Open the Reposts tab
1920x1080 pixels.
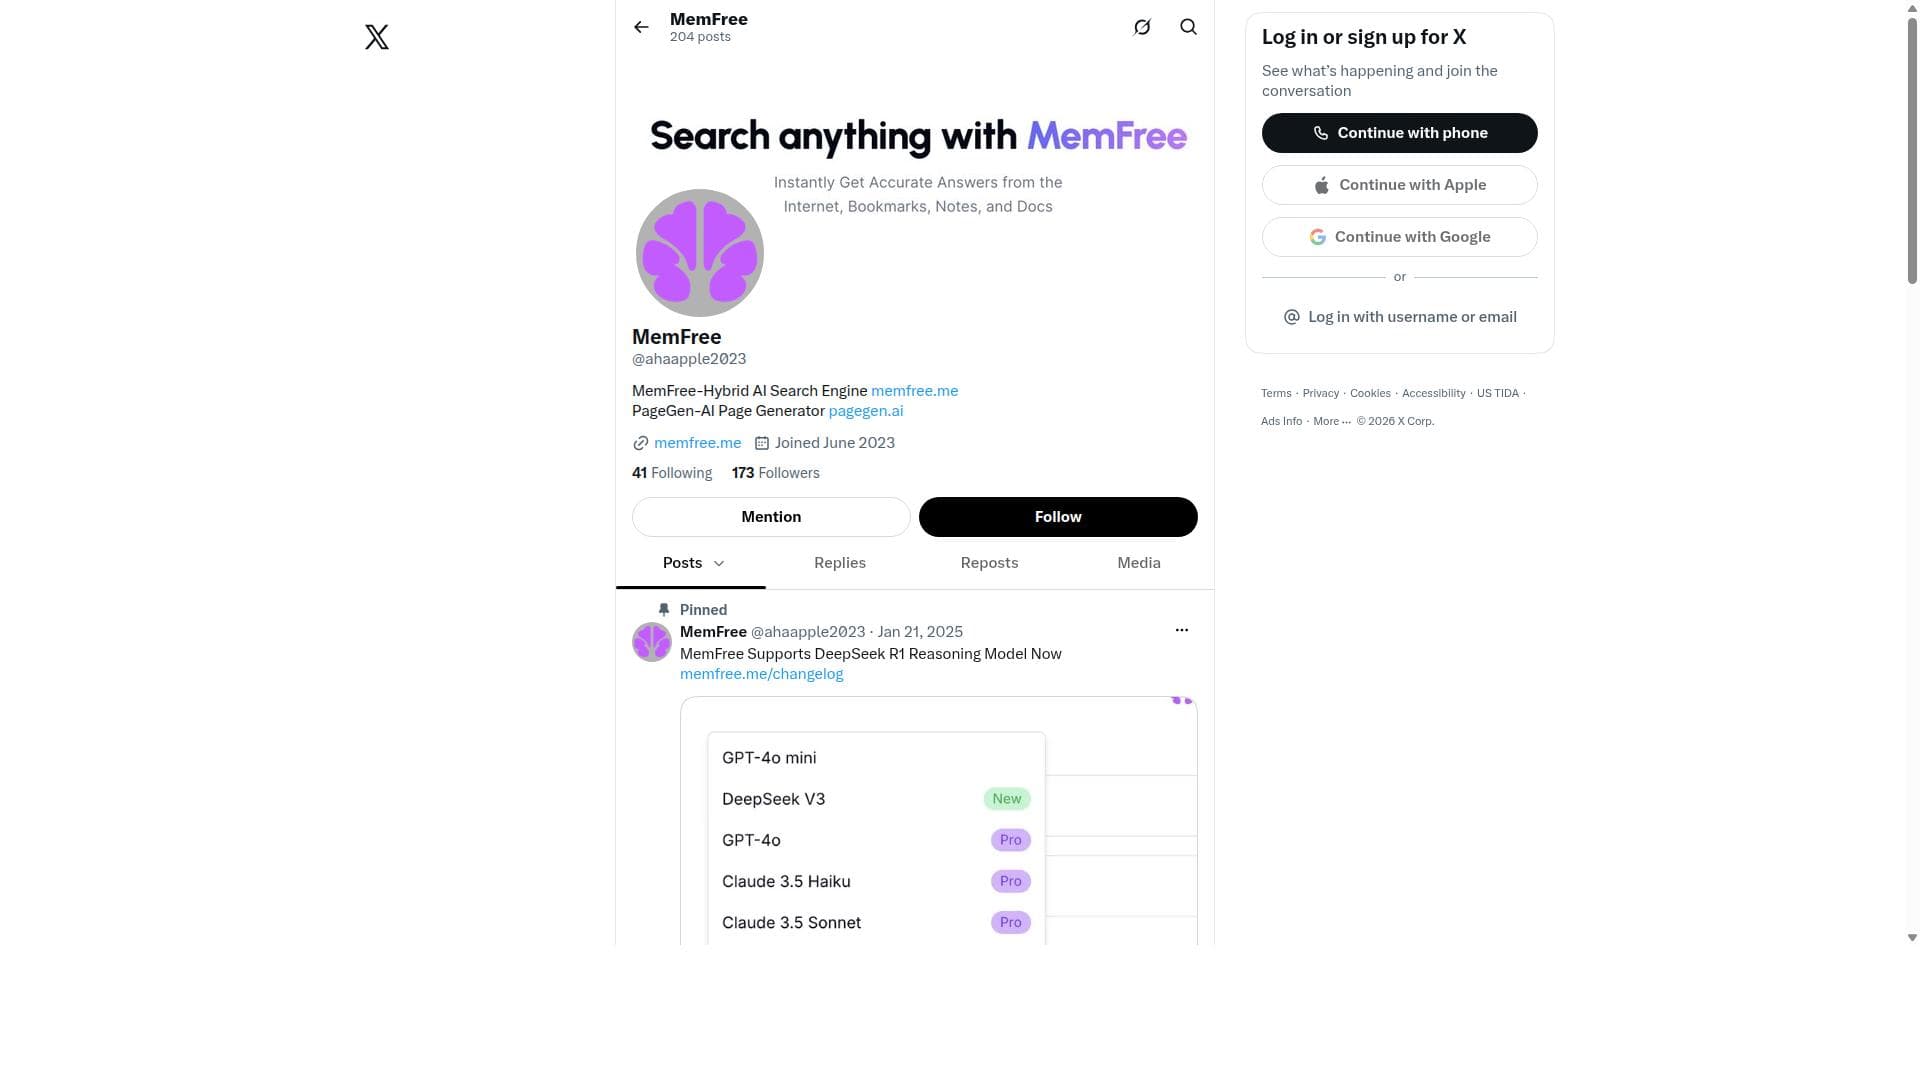point(989,563)
